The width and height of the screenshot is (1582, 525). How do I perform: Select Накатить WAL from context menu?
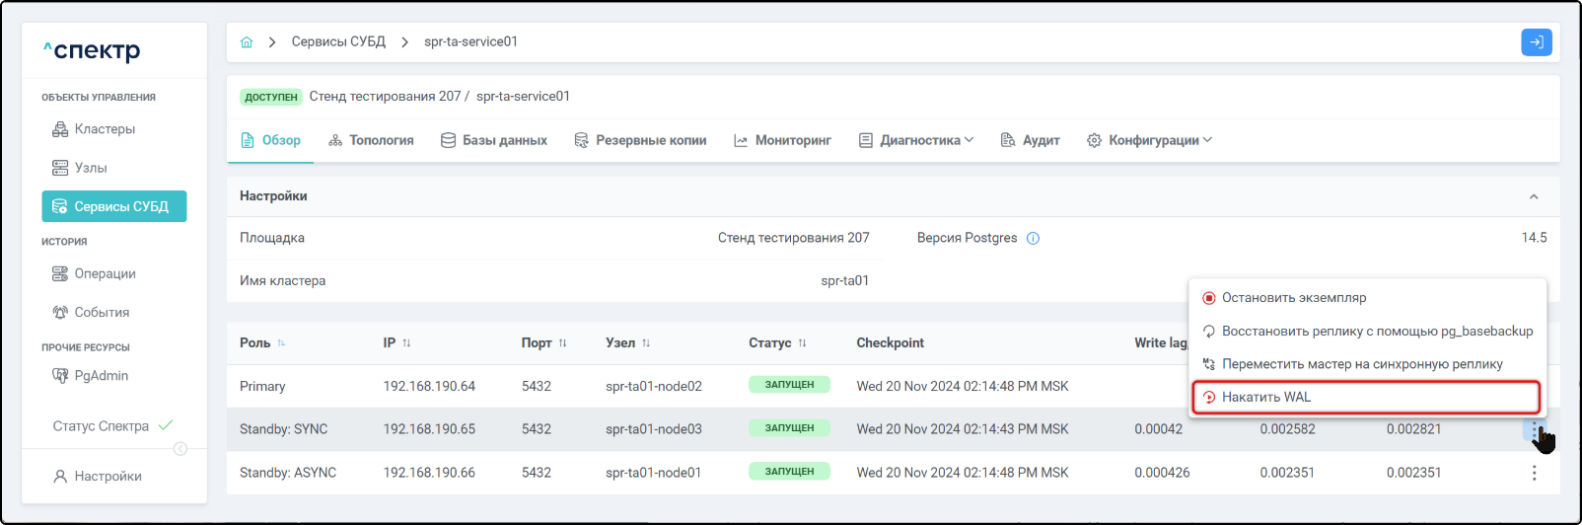(x=1266, y=397)
